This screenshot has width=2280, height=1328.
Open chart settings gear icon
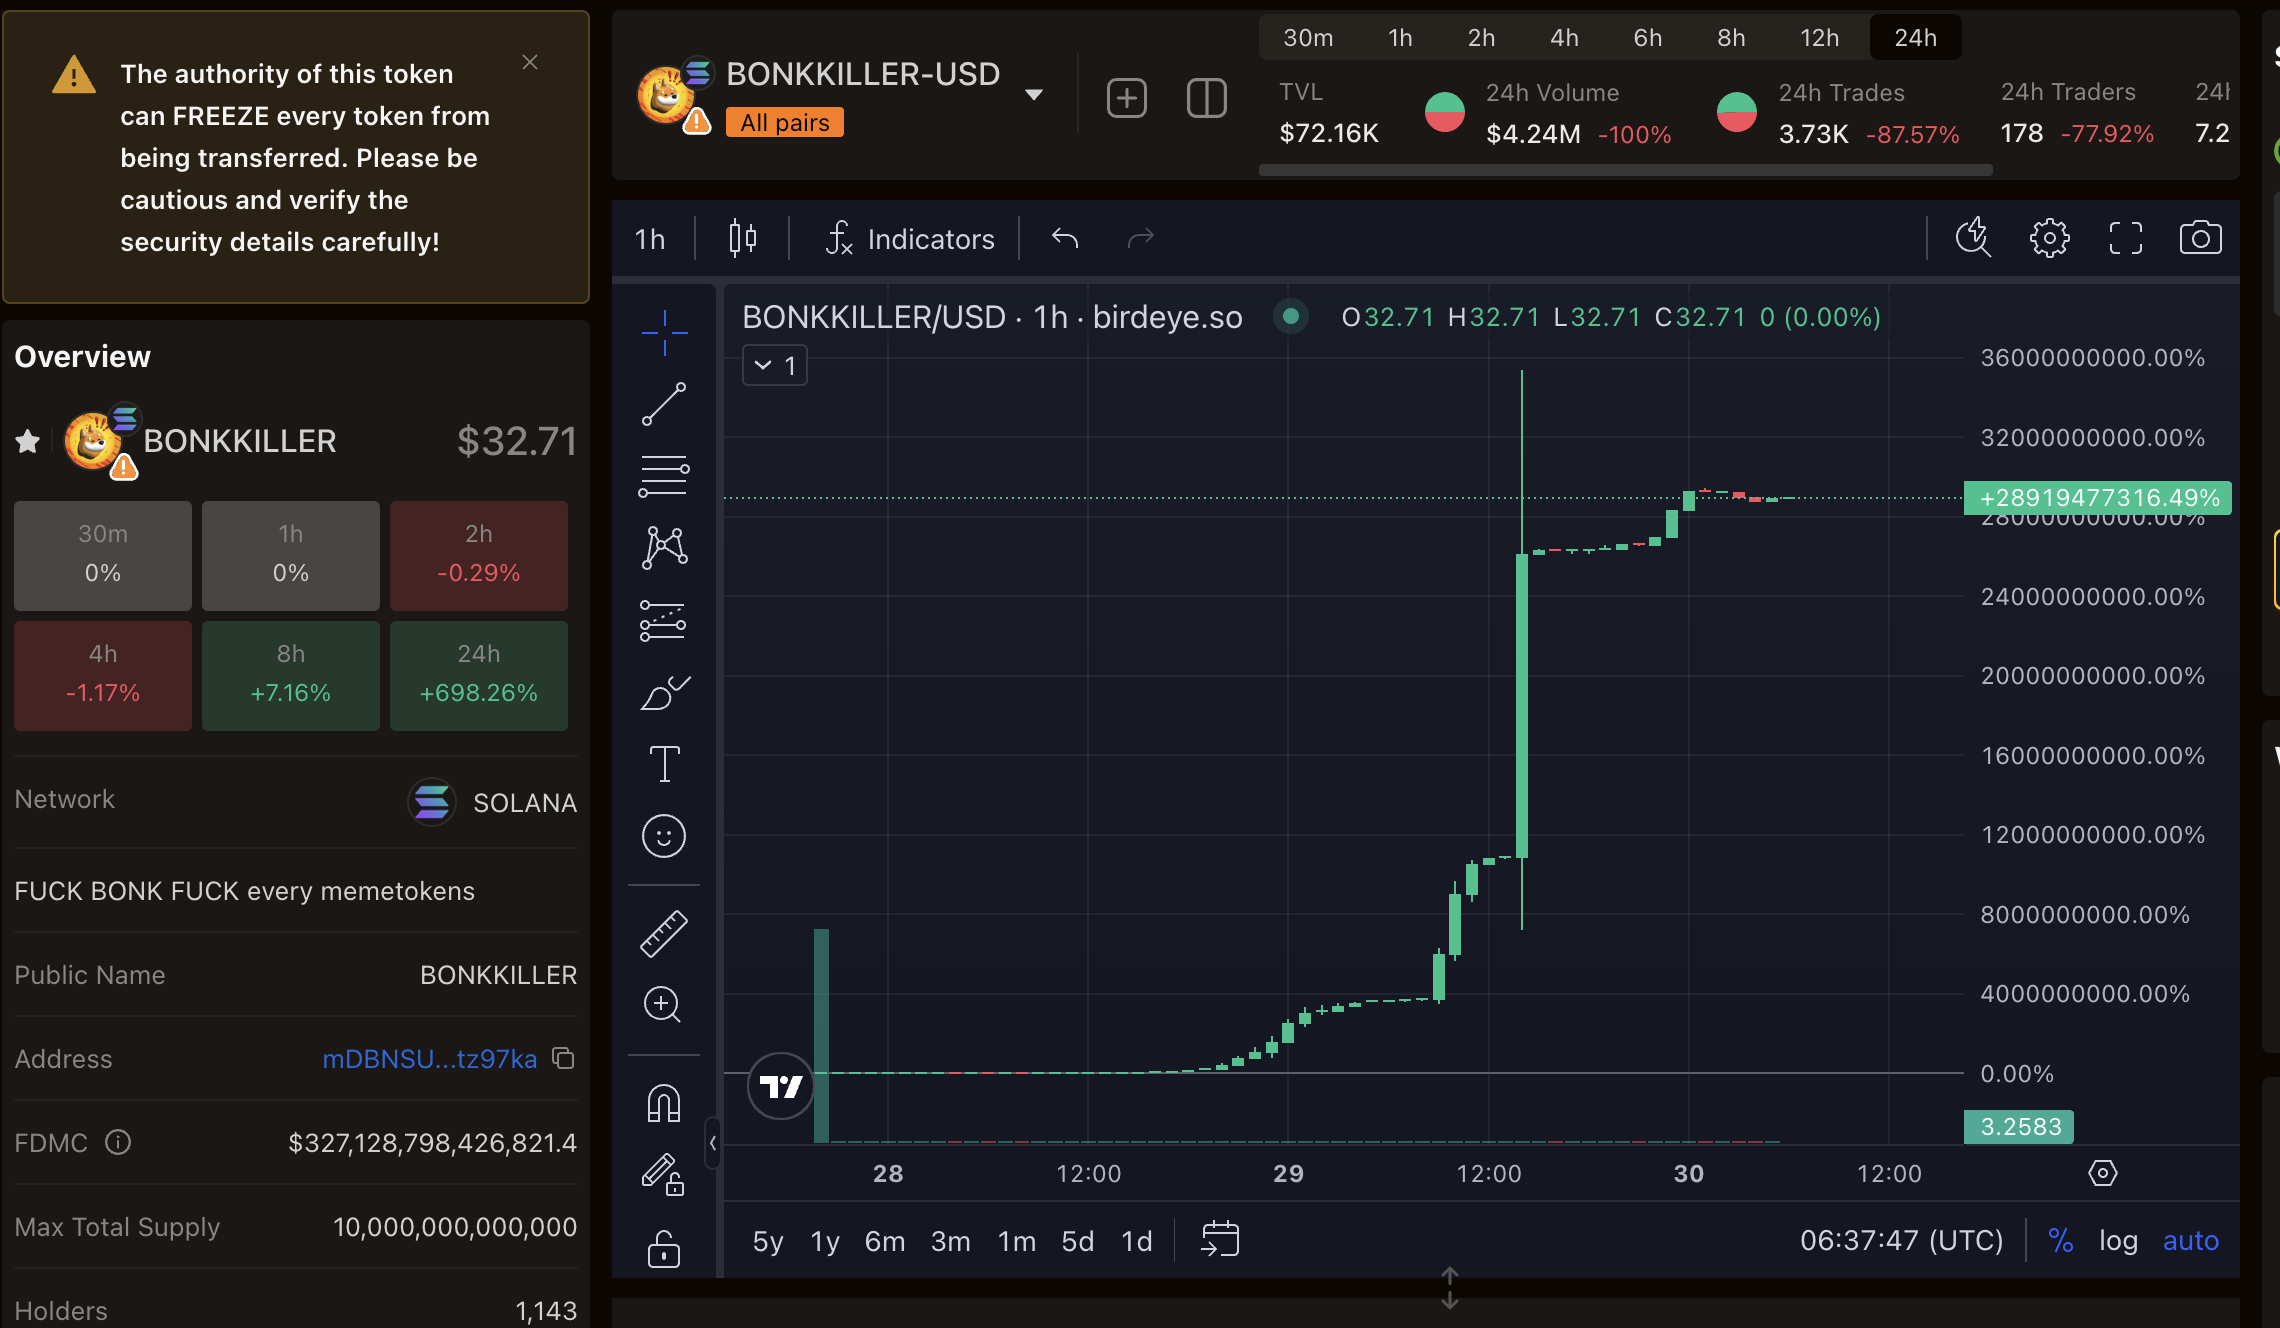pyautogui.click(x=2049, y=238)
